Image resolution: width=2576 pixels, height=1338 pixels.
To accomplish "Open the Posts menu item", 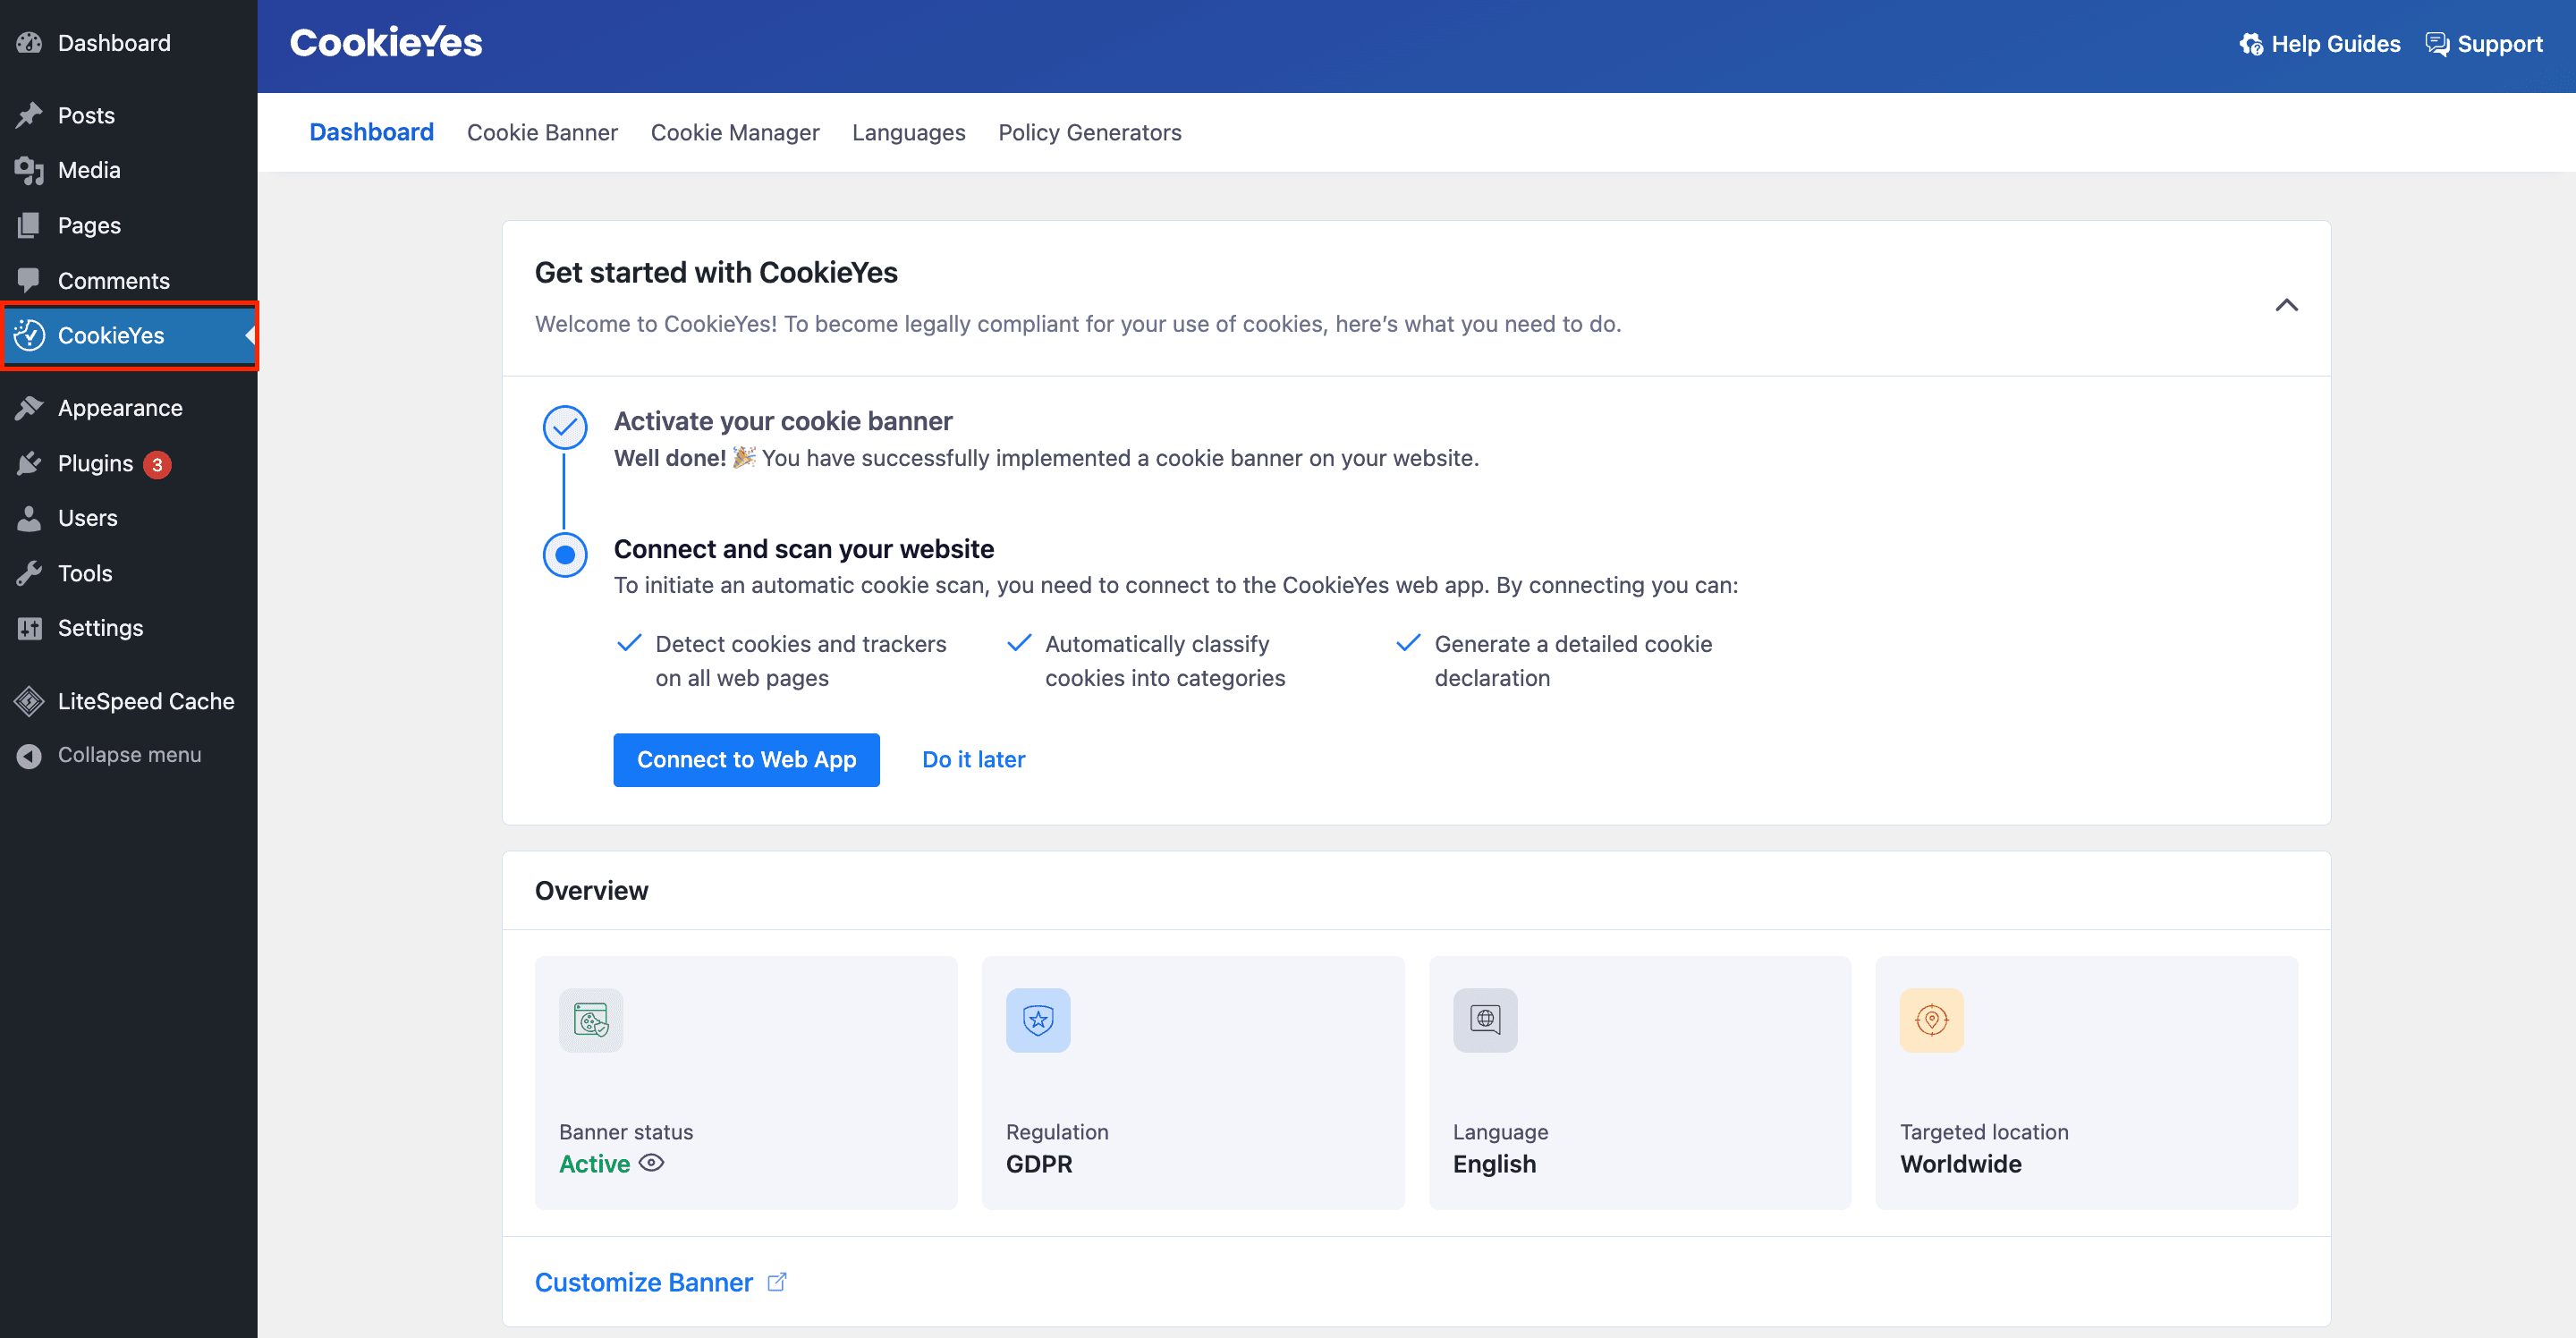I will coord(129,115).
